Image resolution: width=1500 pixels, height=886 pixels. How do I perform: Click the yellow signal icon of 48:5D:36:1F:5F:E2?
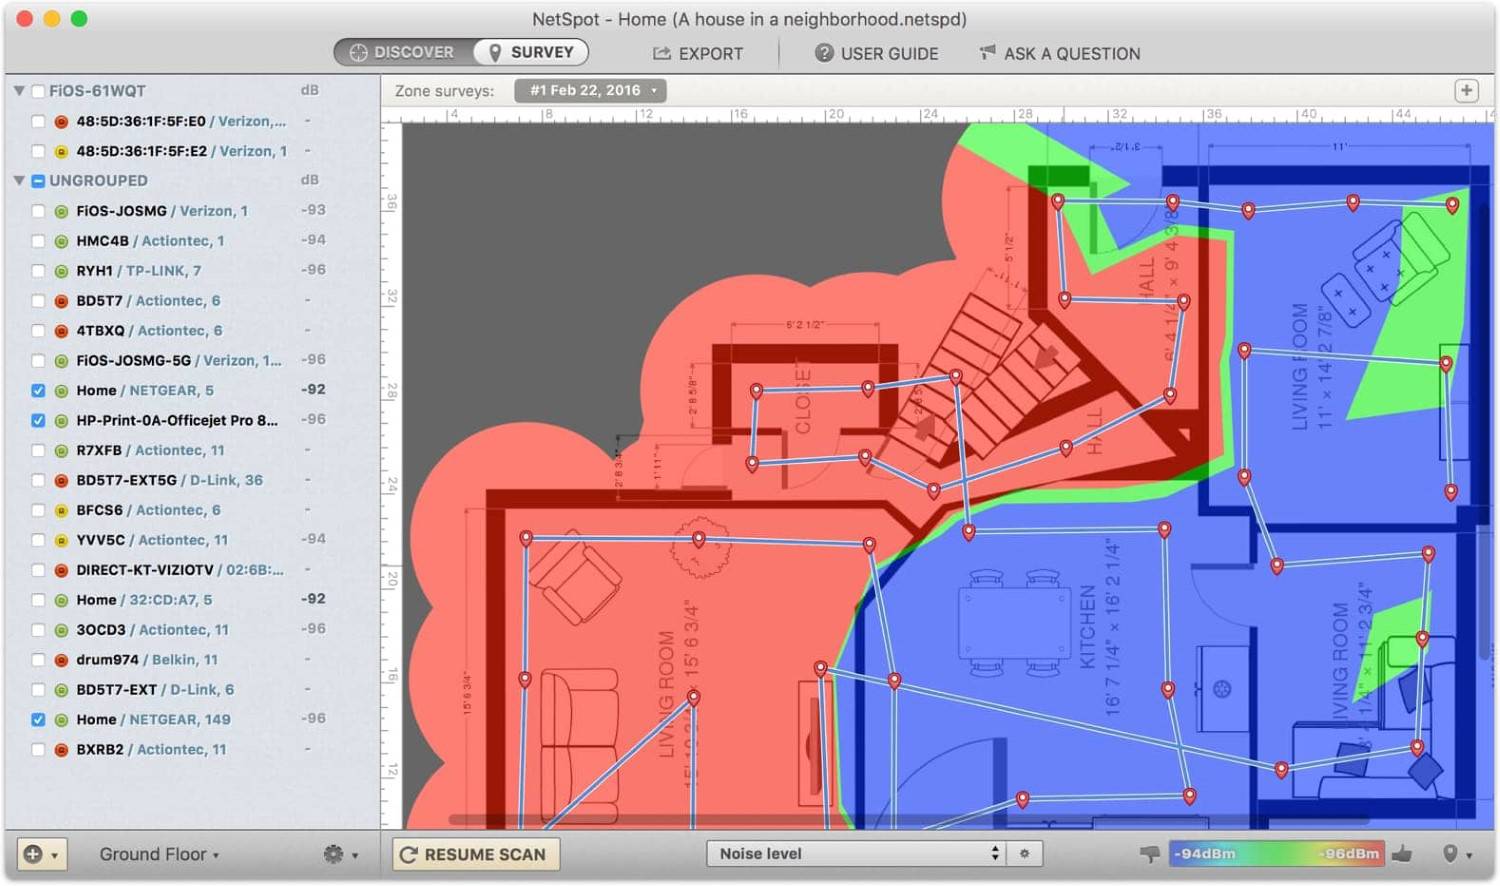coord(61,151)
